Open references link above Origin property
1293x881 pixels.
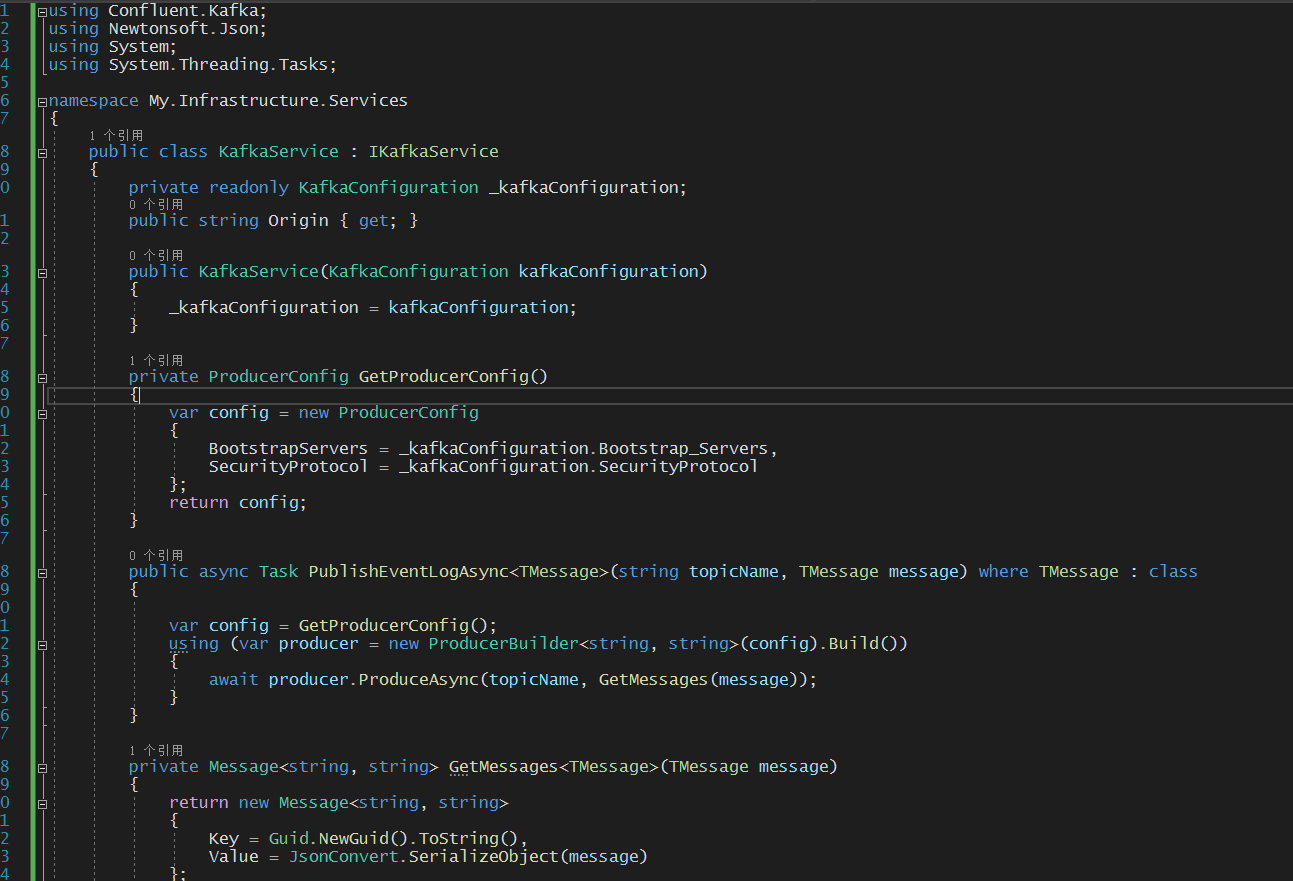[156, 204]
